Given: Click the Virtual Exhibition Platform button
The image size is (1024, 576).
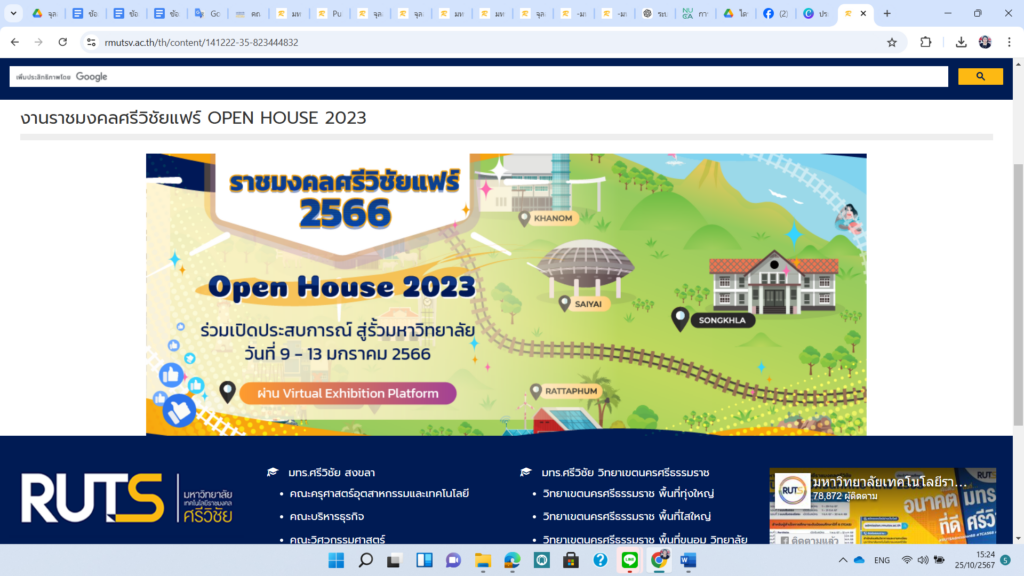Looking at the screenshot, I should [x=347, y=393].
